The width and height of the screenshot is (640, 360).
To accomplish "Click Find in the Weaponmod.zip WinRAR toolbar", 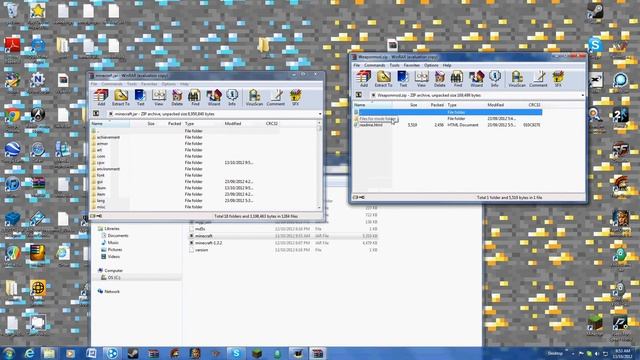I will [x=458, y=79].
